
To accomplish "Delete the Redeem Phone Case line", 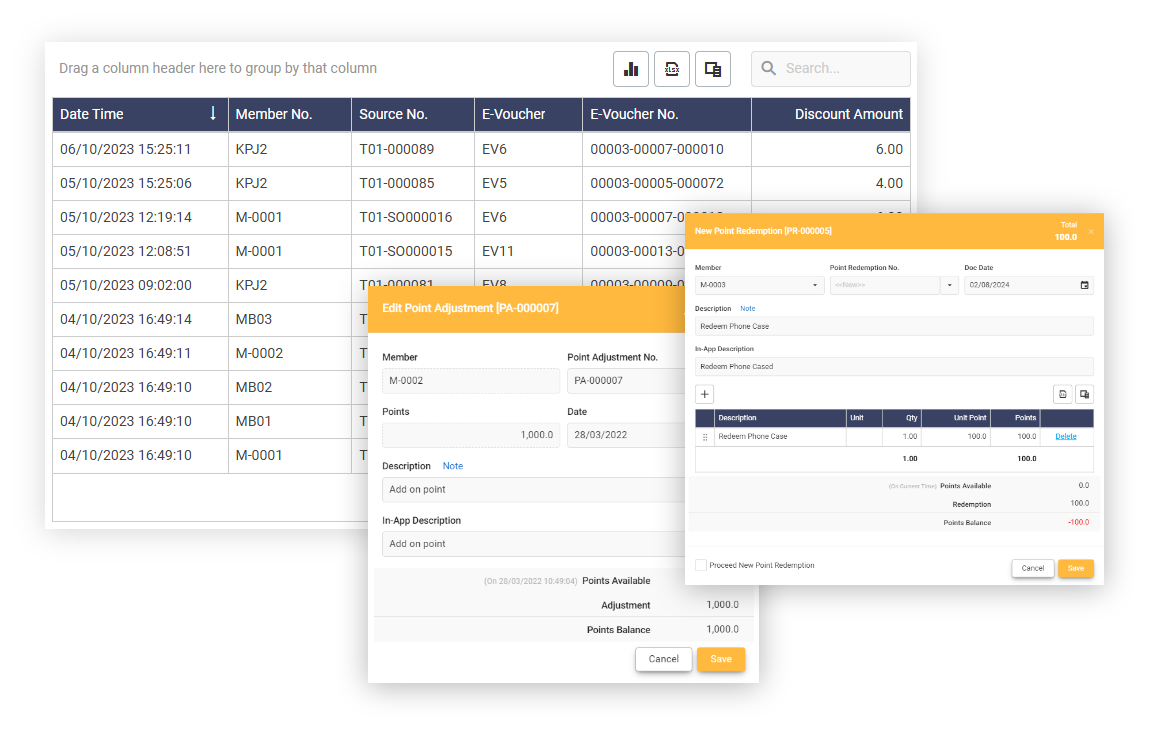I will [x=1066, y=437].
